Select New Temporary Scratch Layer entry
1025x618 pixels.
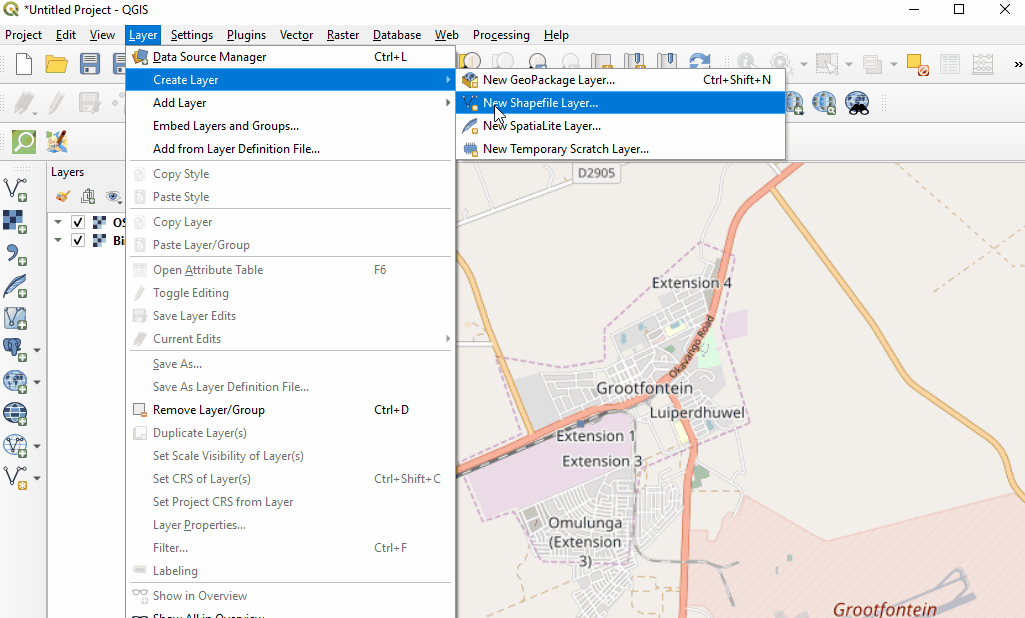(x=565, y=149)
